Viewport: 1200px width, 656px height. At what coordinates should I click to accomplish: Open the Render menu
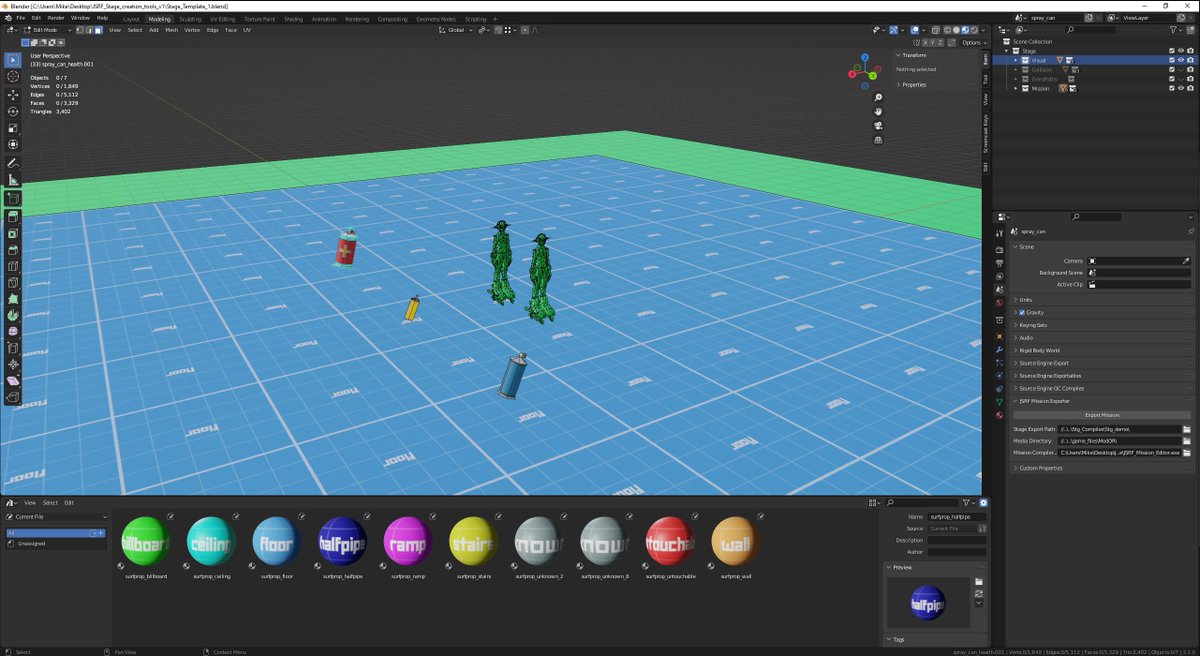[56, 18]
